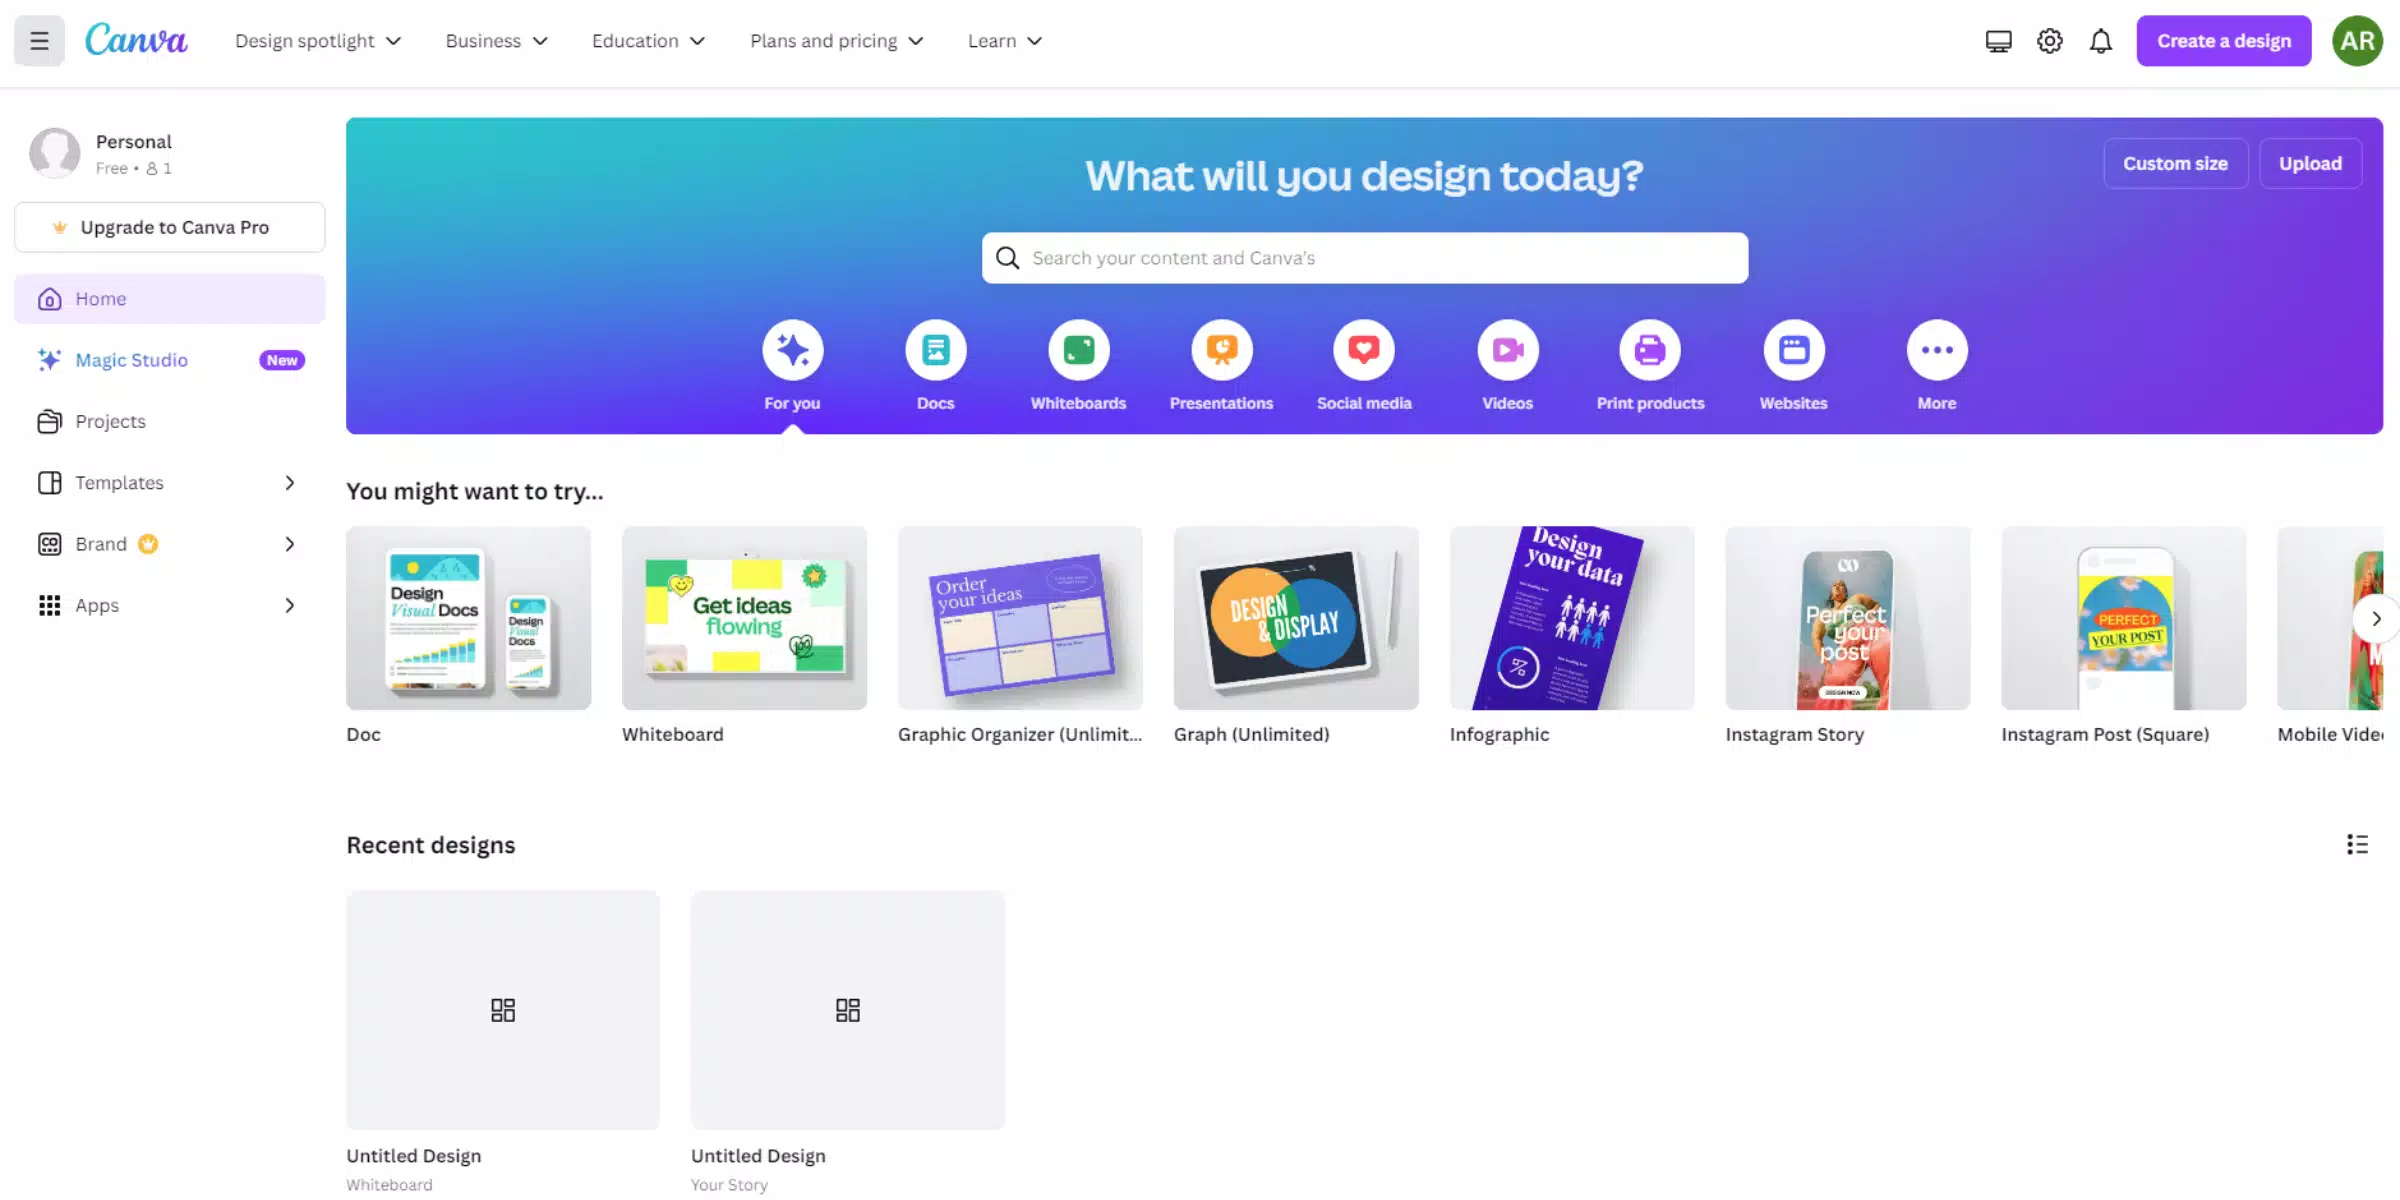Open the notifications bell icon
The width and height of the screenshot is (2400, 1200).
[2101, 41]
